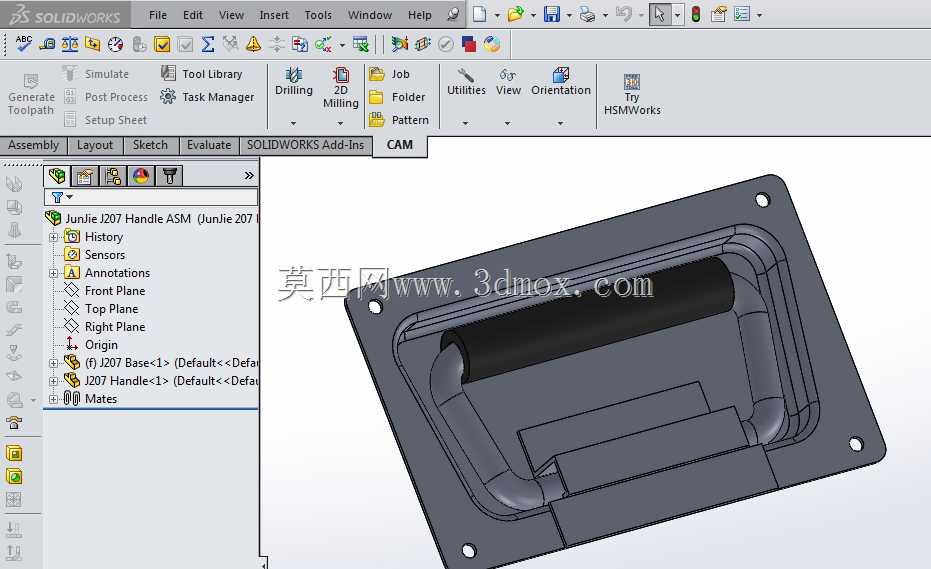The width and height of the screenshot is (931, 569).
Task: Open the Tool Library
Action: (x=202, y=74)
